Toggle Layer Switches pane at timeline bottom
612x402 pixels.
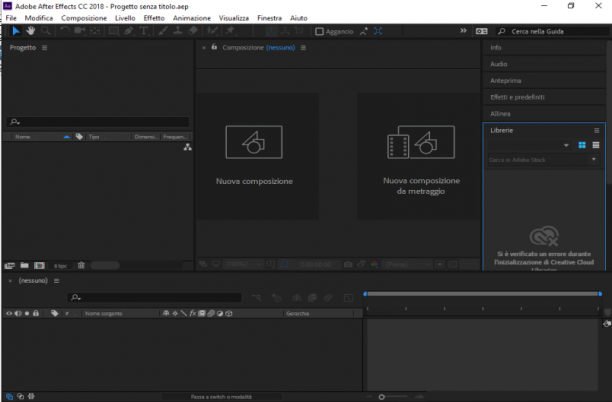(9, 397)
